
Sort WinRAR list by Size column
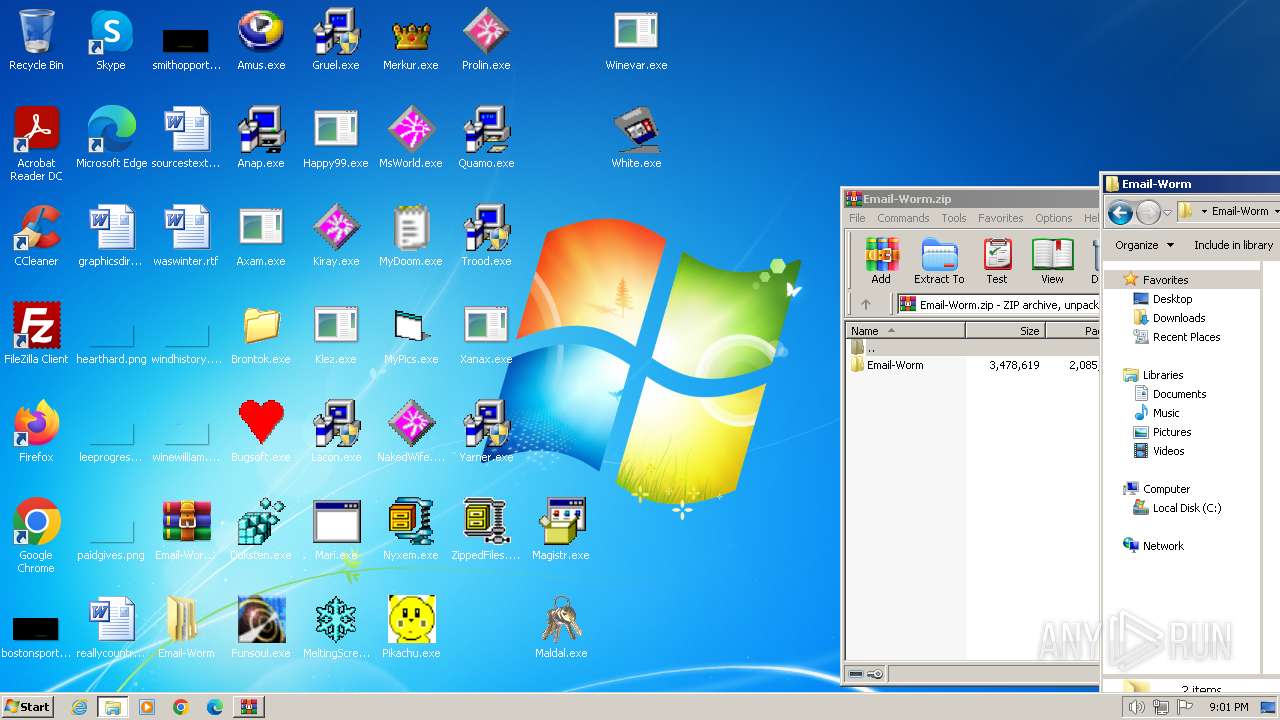pyautogui.click(x=1005, y=331)
